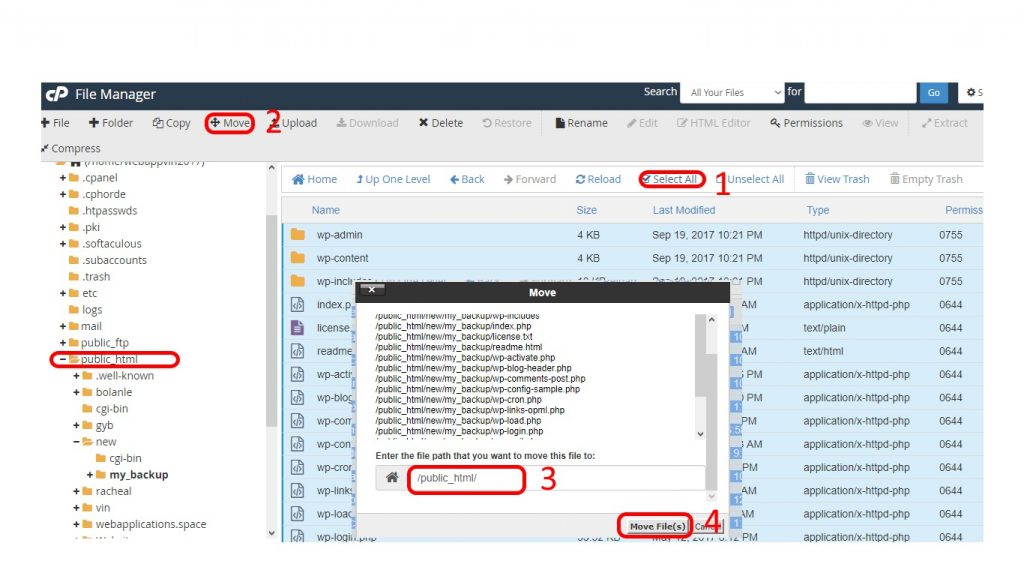1024x576 pixels.
Task: Click Empty Trash
Action: [x=926, y=179]
